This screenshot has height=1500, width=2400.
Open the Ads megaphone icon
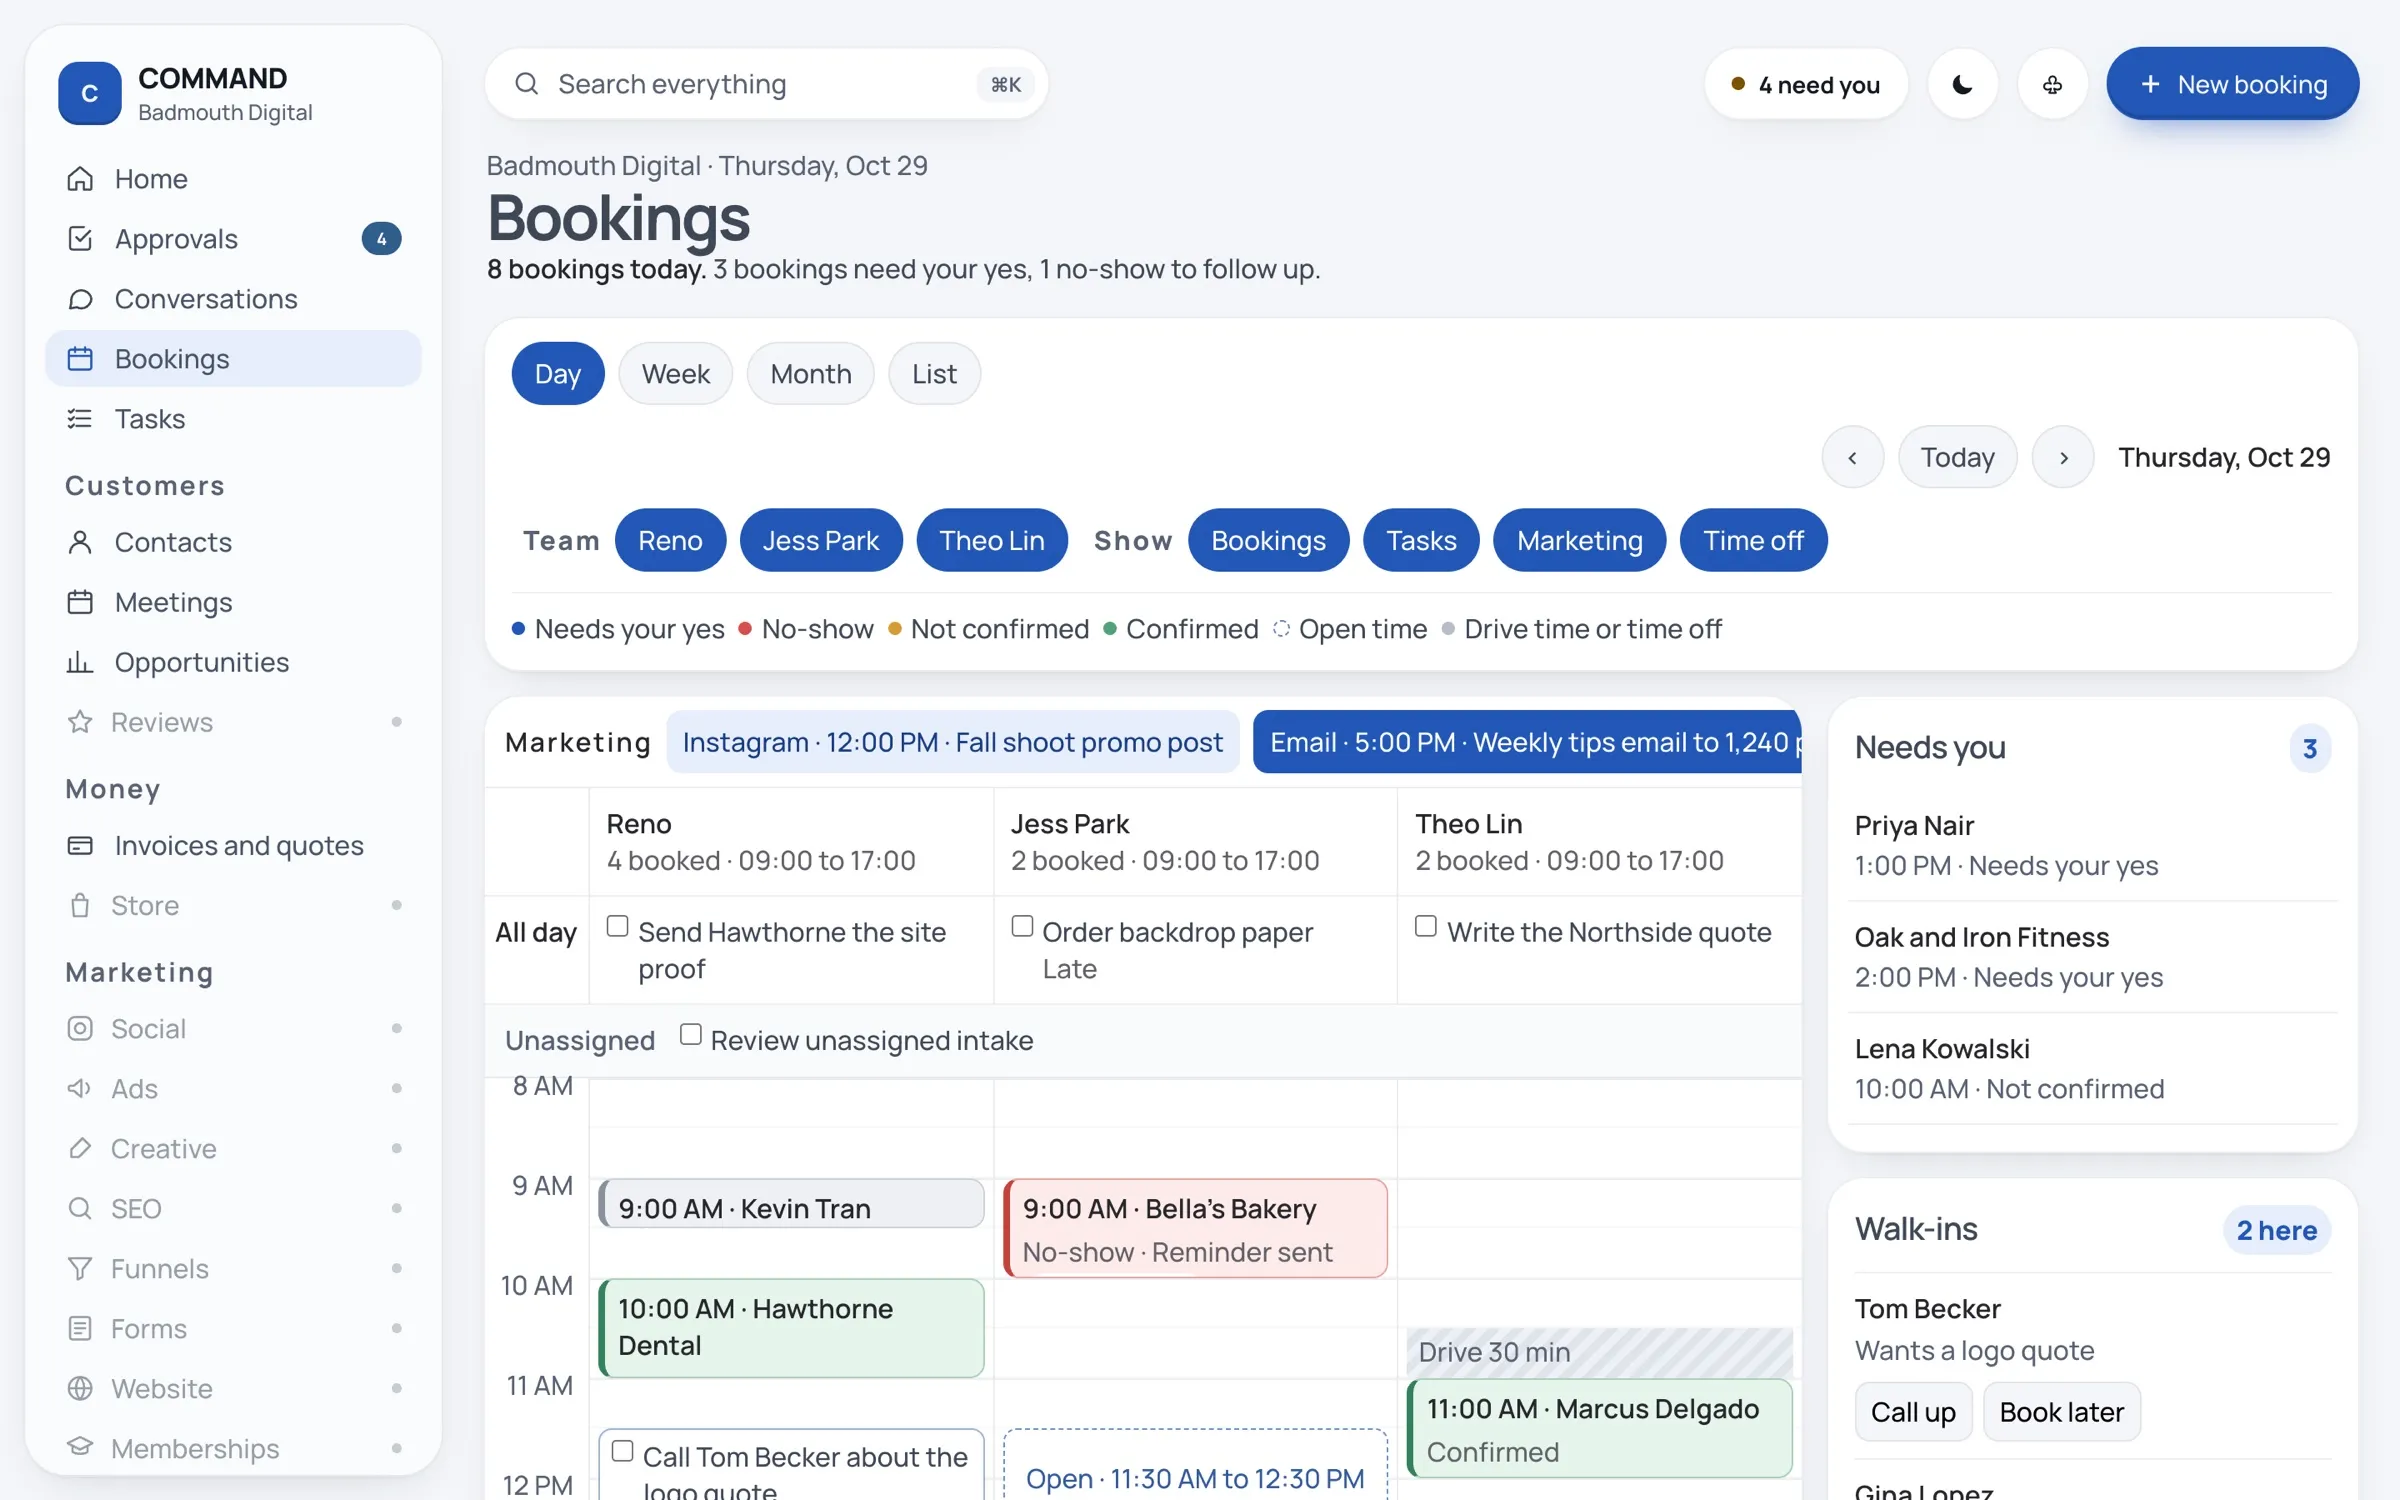coord(80,1089)
